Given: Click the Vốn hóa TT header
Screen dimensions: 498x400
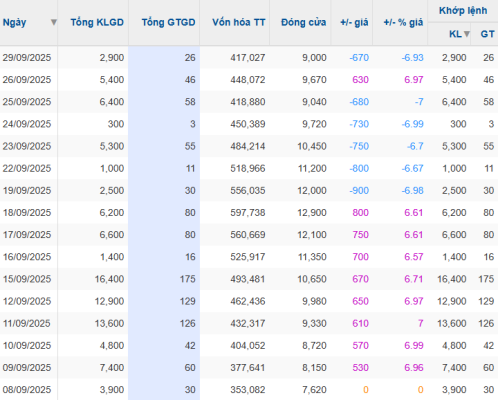Looking at the screenshot, I should coord(239,22).
